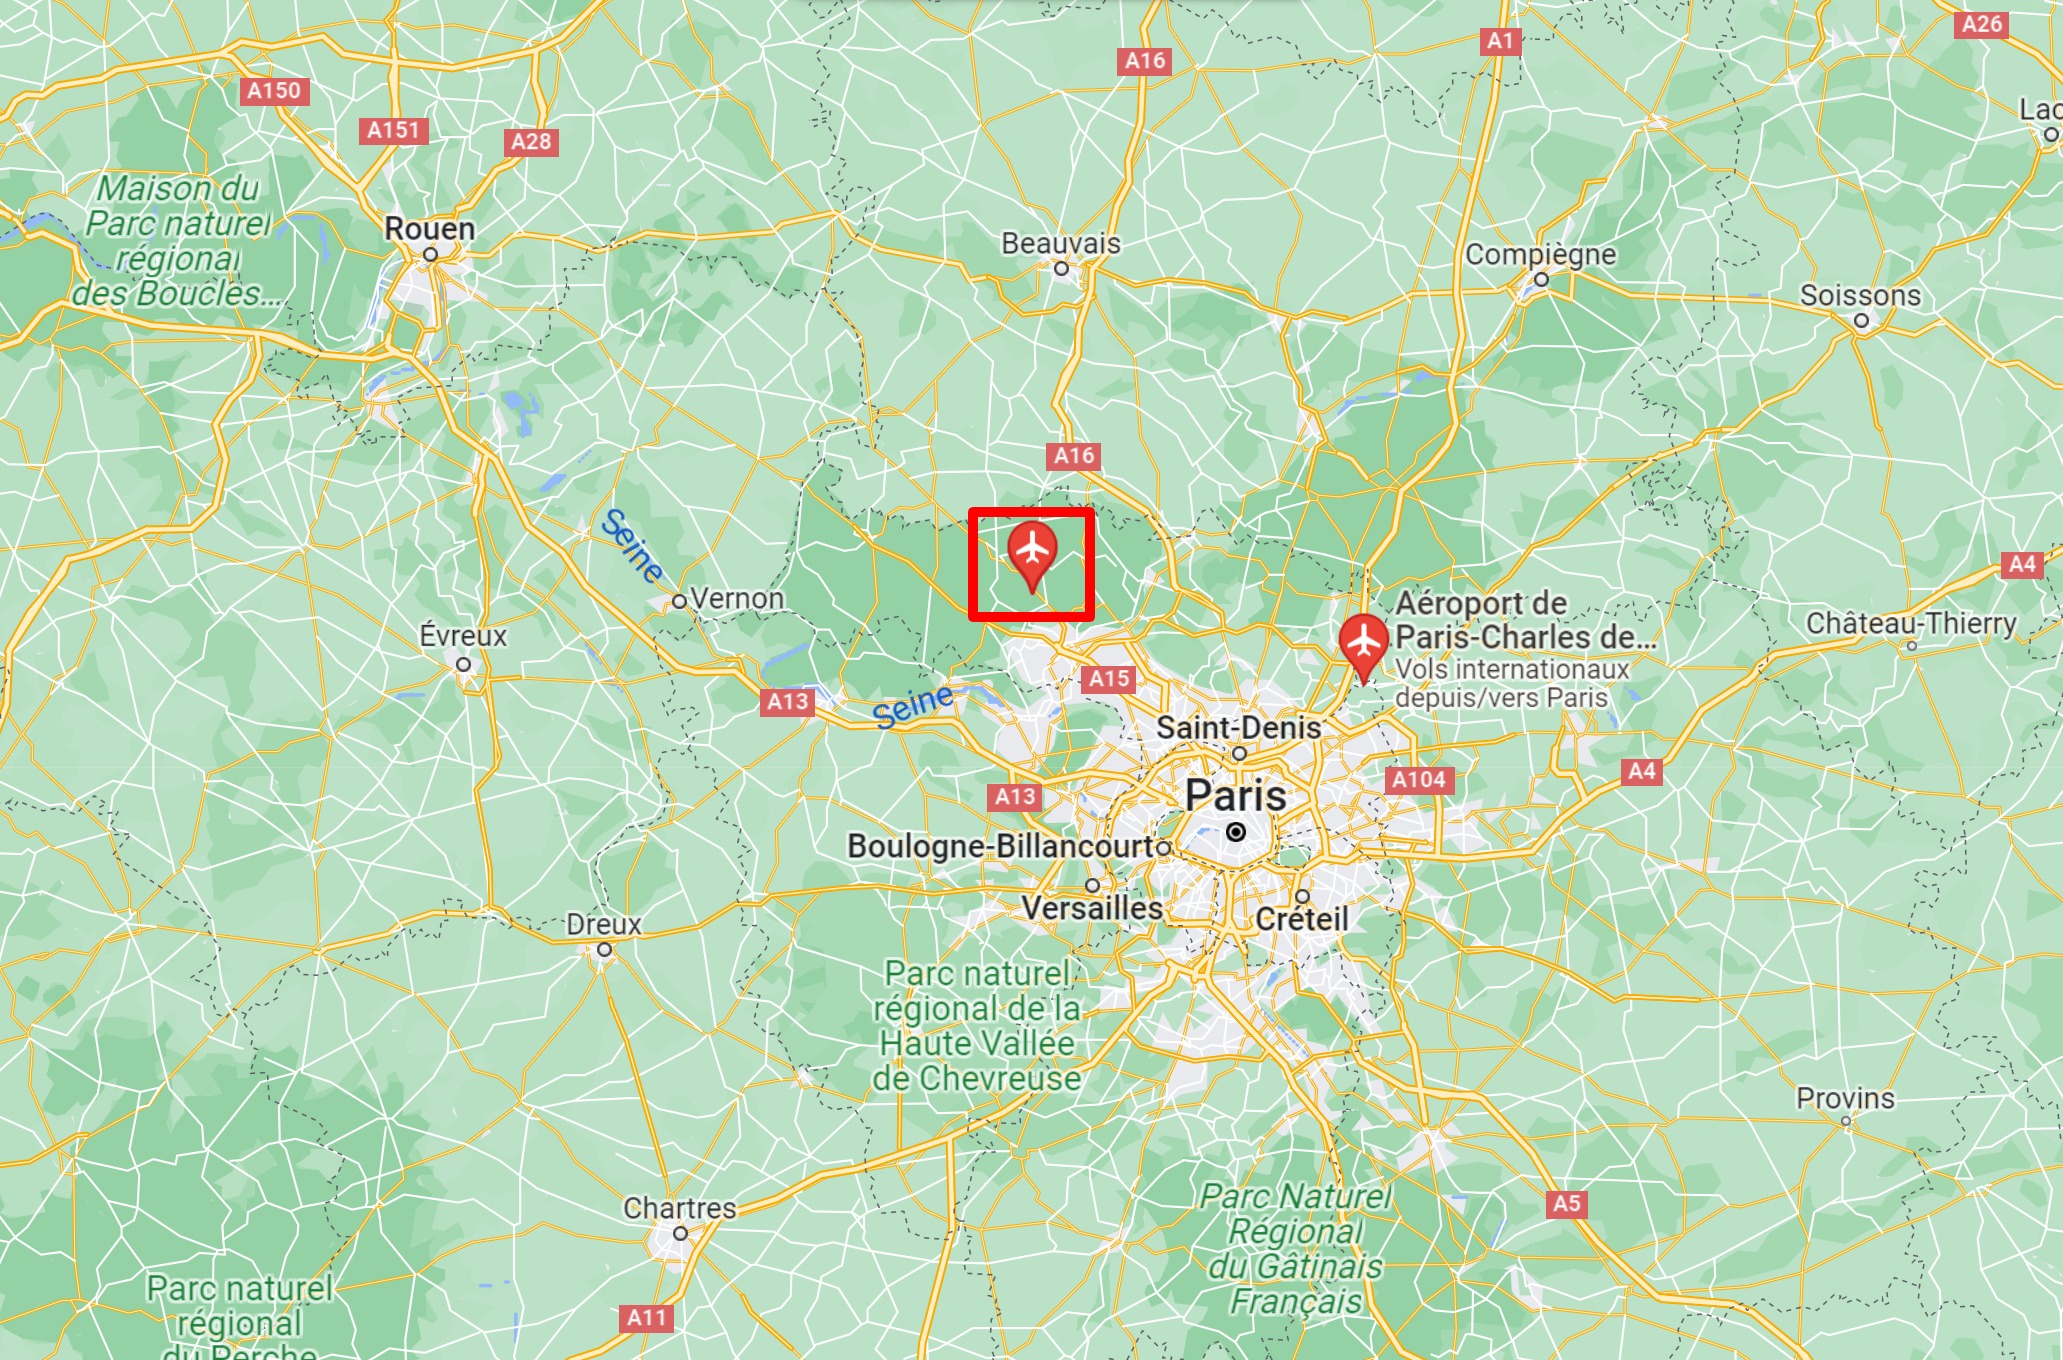Click the A16 highway shield near Beauvais airport
The height and width of the screenshot is (1360, 2063).
pyautogui.click(x=1075, y=456)
